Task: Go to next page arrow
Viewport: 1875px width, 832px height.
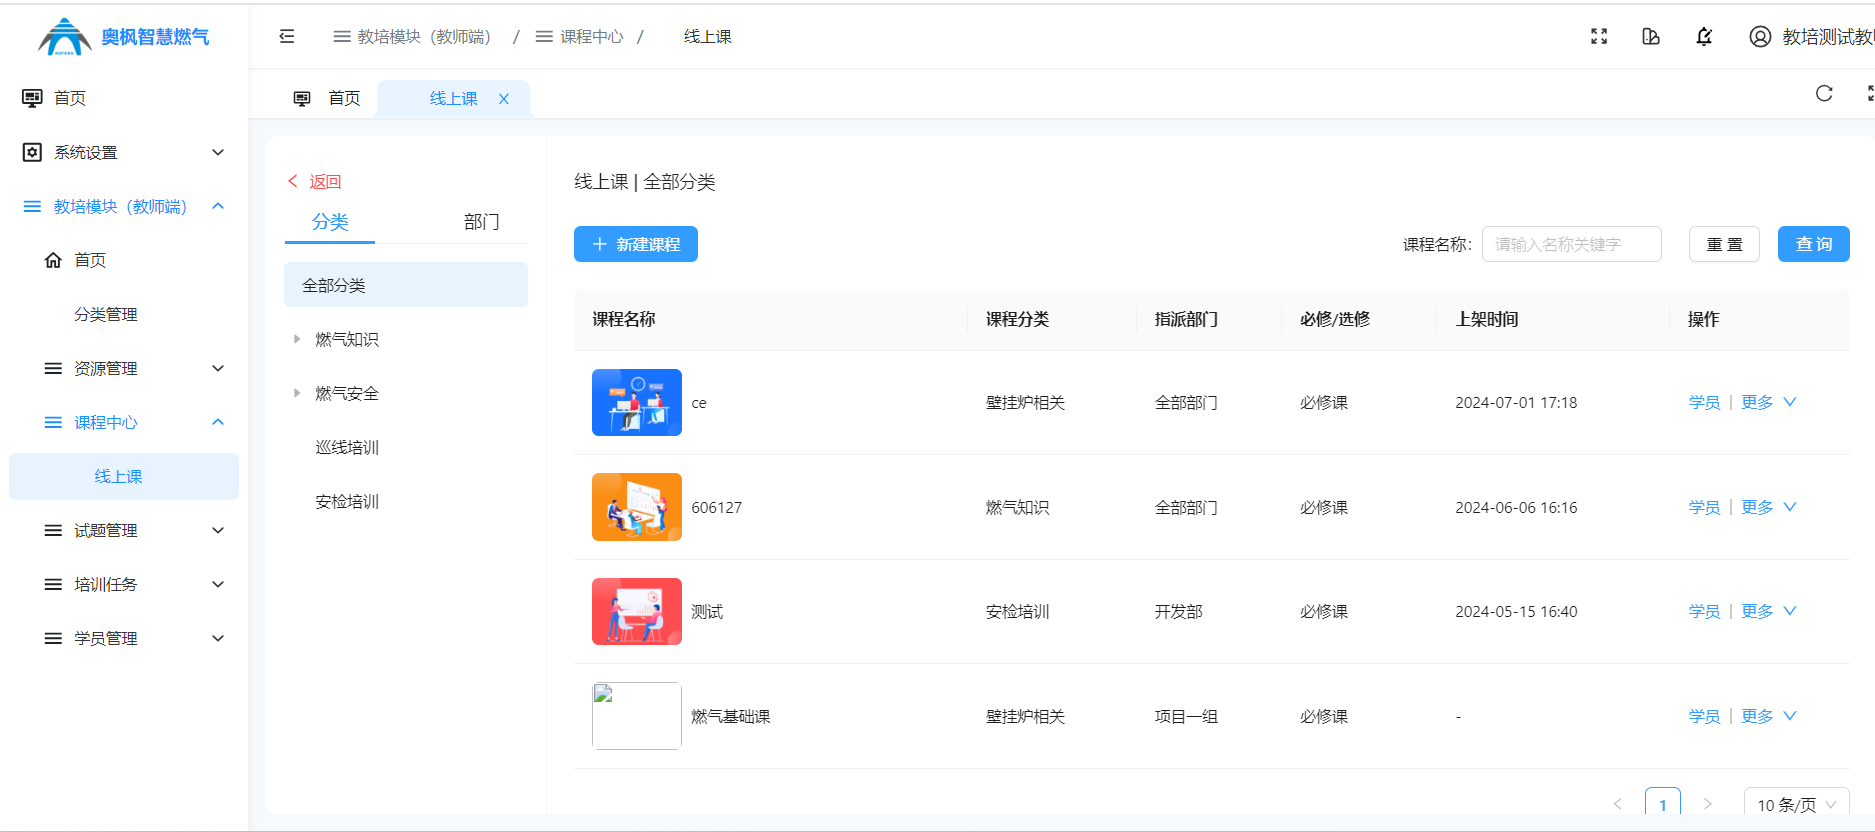Action: pos(1708,804)
